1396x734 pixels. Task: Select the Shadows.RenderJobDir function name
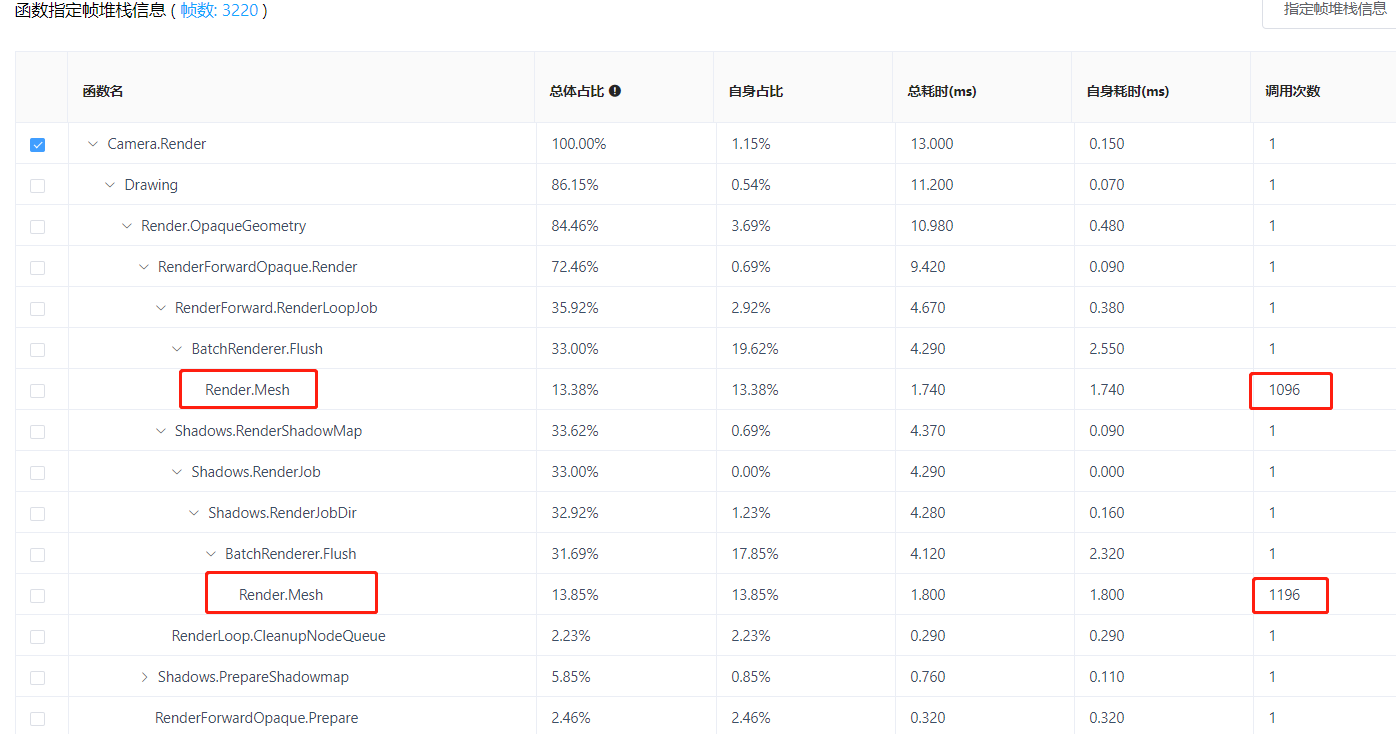tap(283, 513)
